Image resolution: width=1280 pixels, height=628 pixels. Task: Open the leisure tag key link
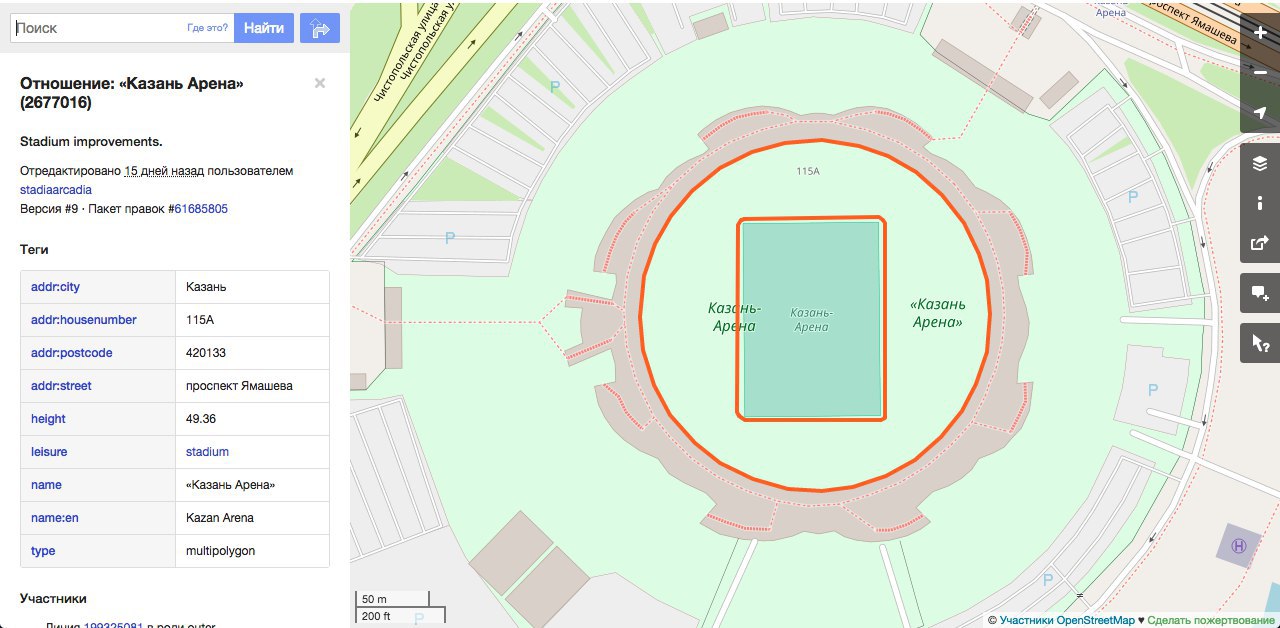click(49, 452)
